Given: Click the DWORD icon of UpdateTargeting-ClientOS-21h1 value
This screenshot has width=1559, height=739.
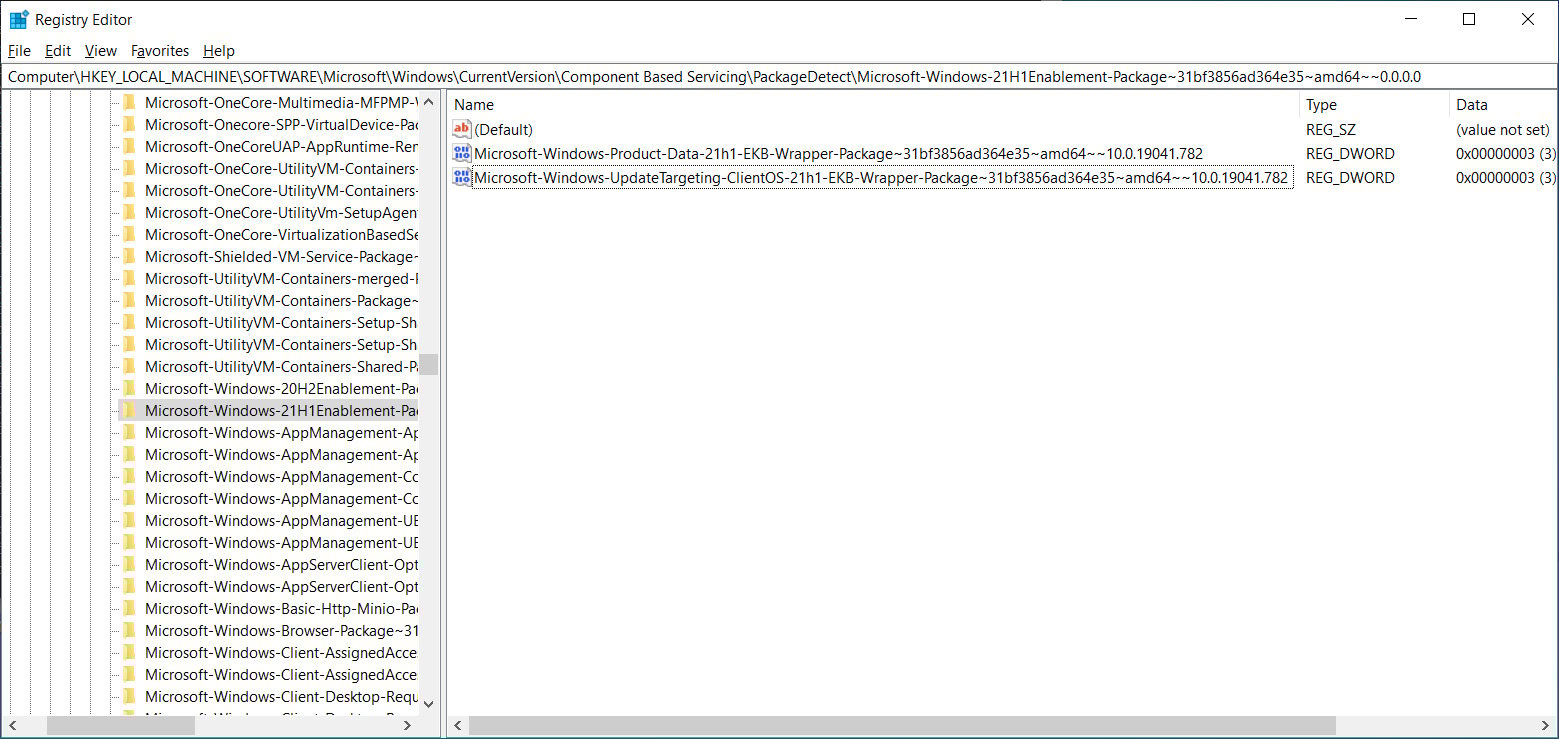Looking at the screenshot, I should (462, 177).
